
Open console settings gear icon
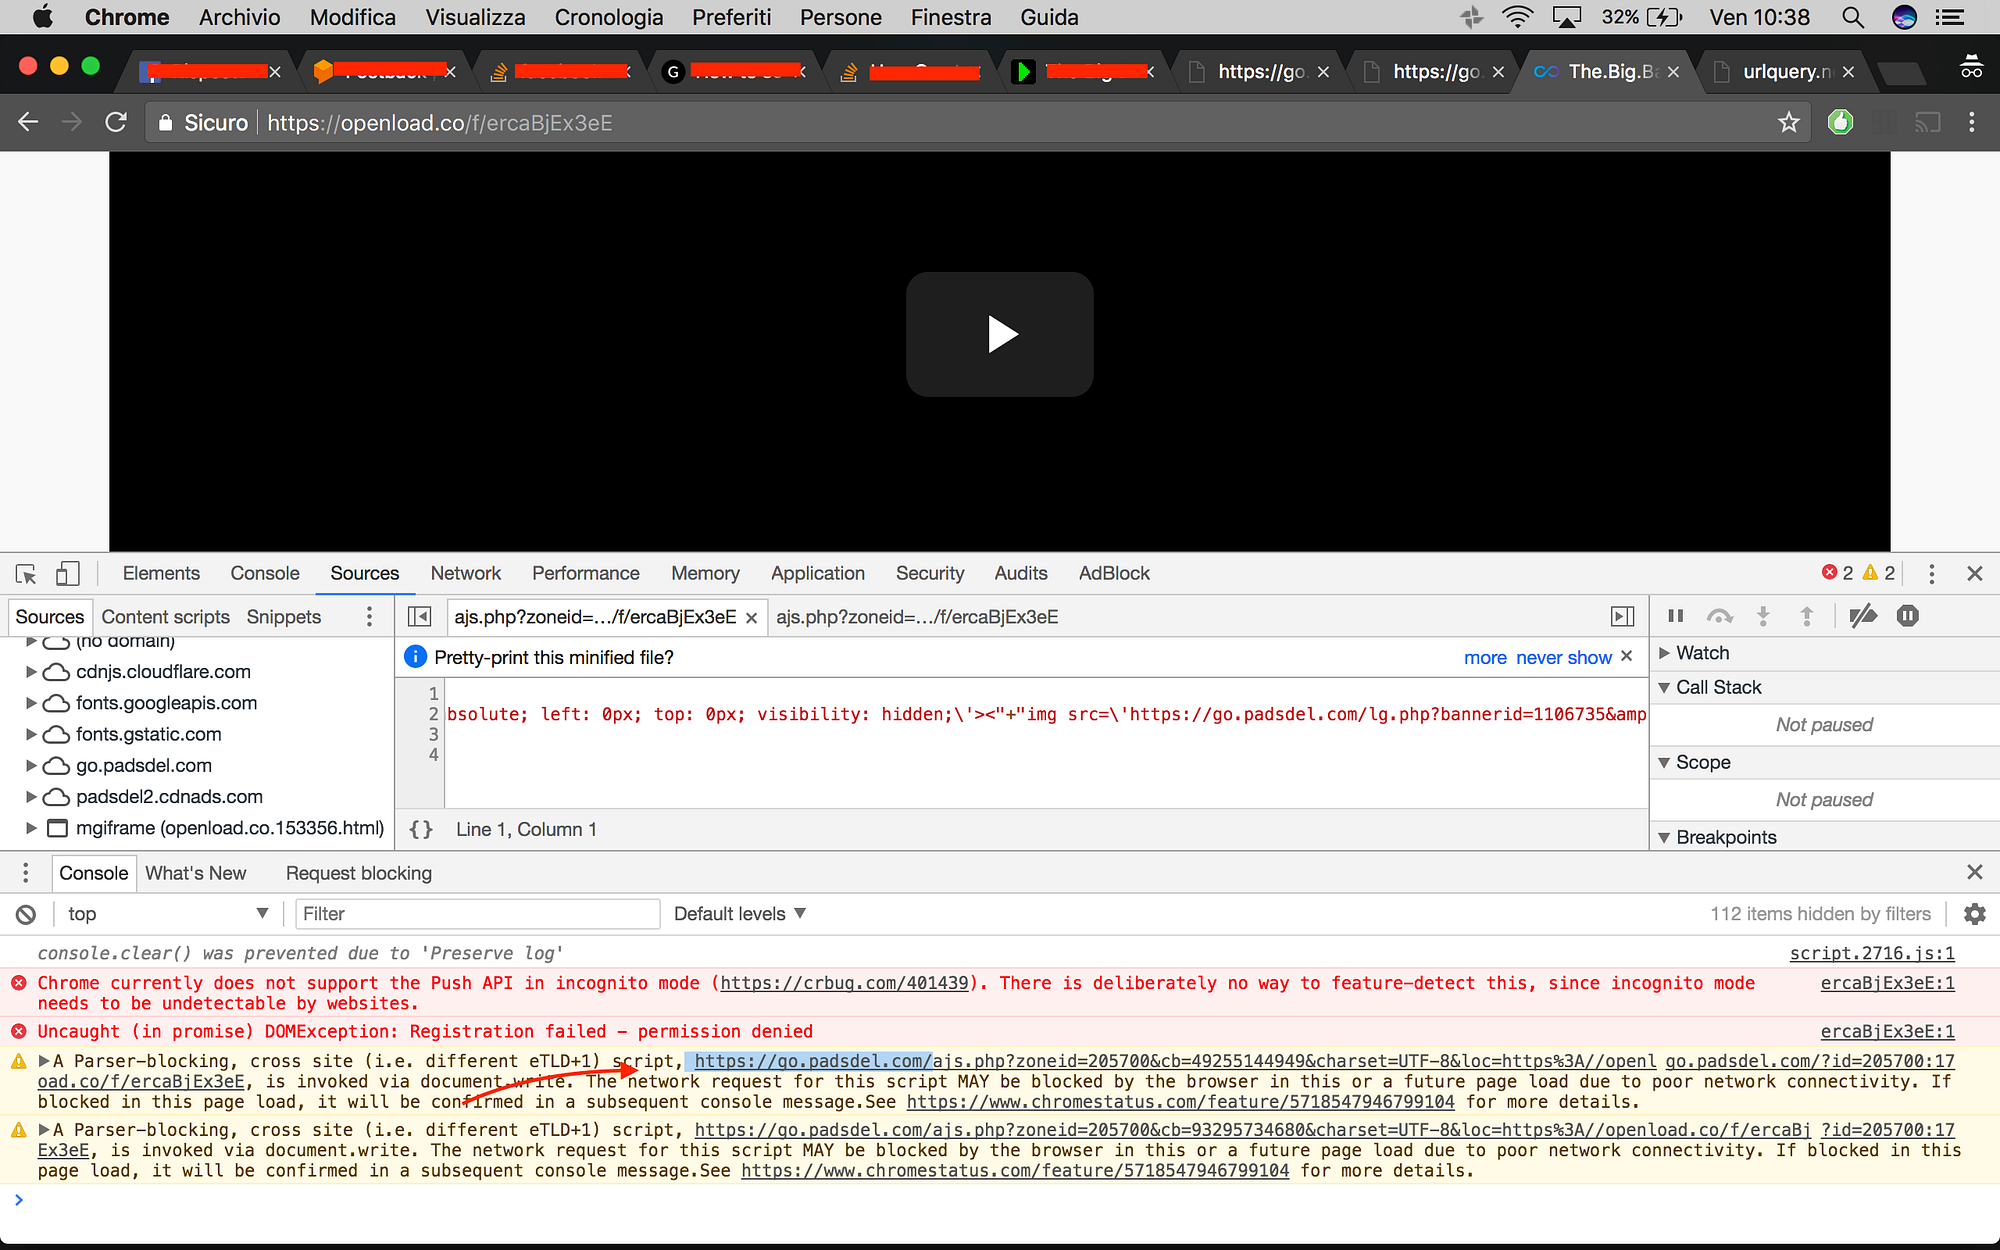(x=1974, y=914)
